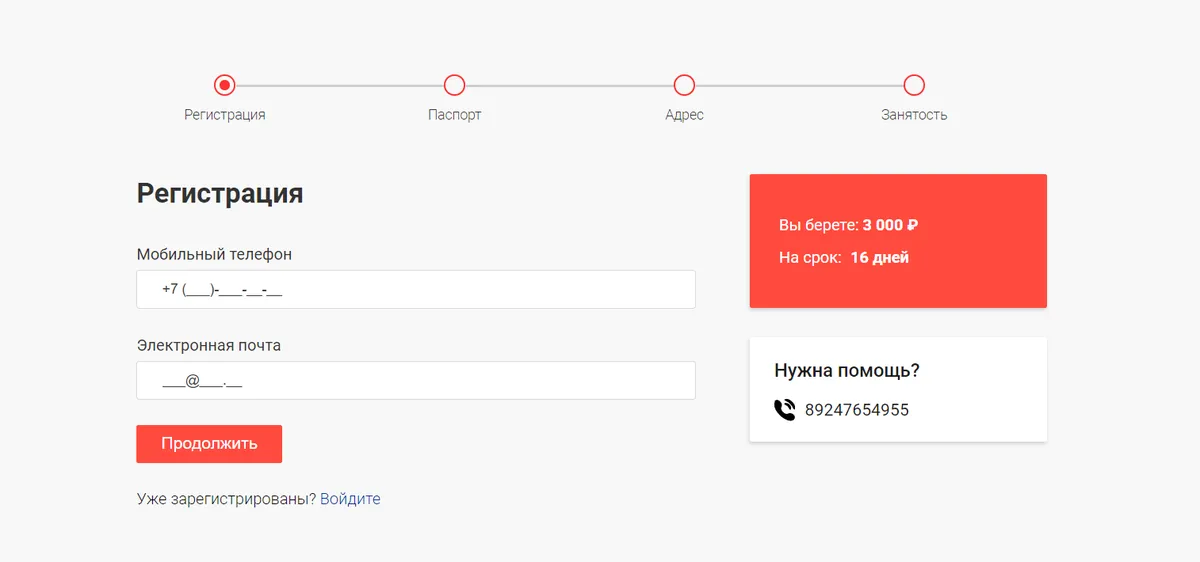Click the Регистрация page heading
The height and width of the screenshot is (562, 1200).
(220, 193)
